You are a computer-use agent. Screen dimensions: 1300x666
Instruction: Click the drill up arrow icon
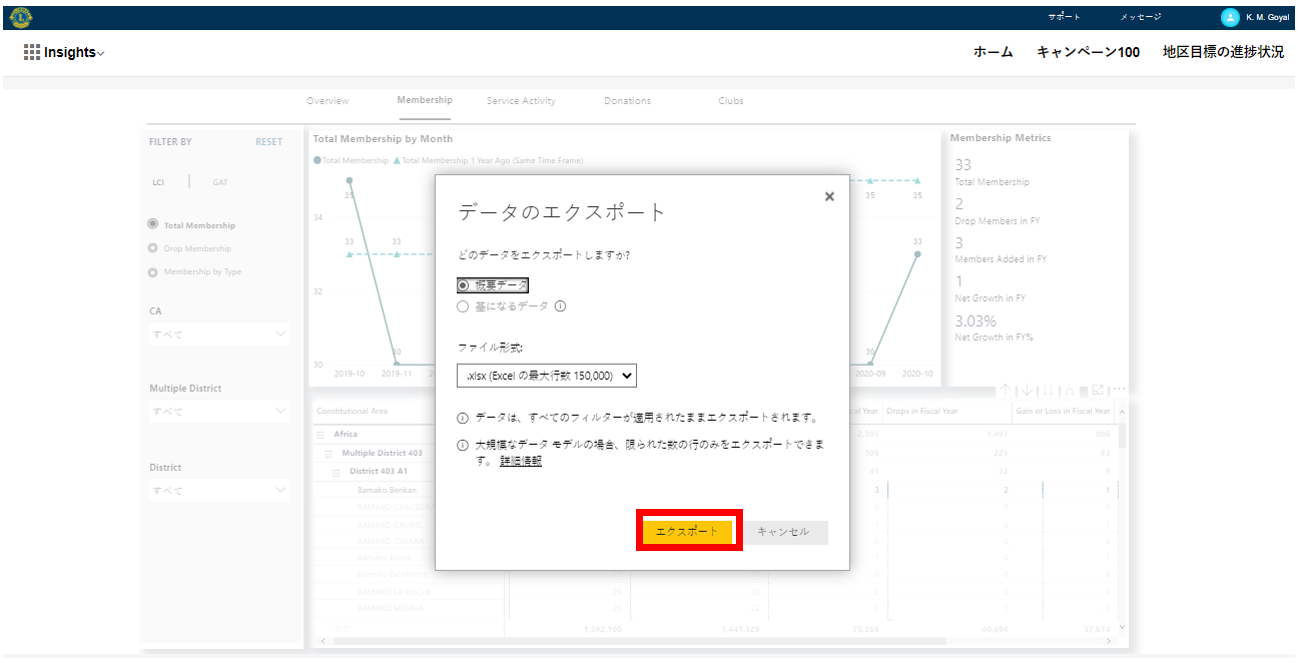1005,390
